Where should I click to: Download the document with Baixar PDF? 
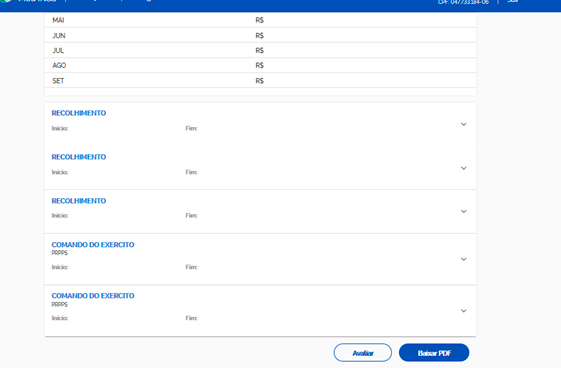pos(434,353)
